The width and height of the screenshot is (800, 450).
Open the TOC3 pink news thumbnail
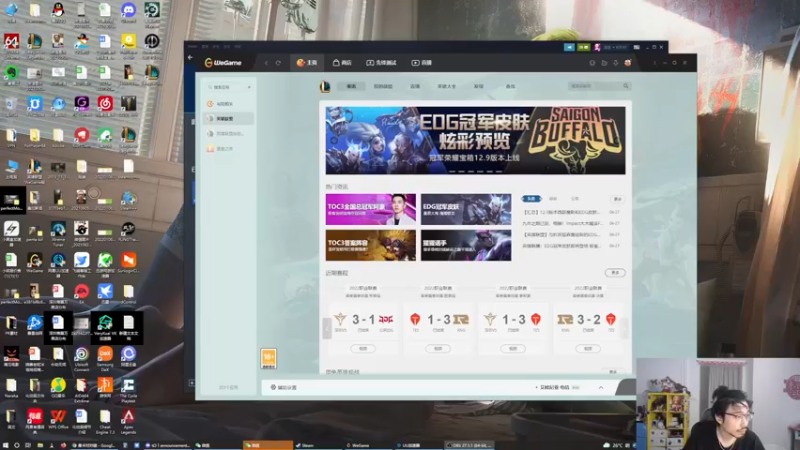click(370, 209)
